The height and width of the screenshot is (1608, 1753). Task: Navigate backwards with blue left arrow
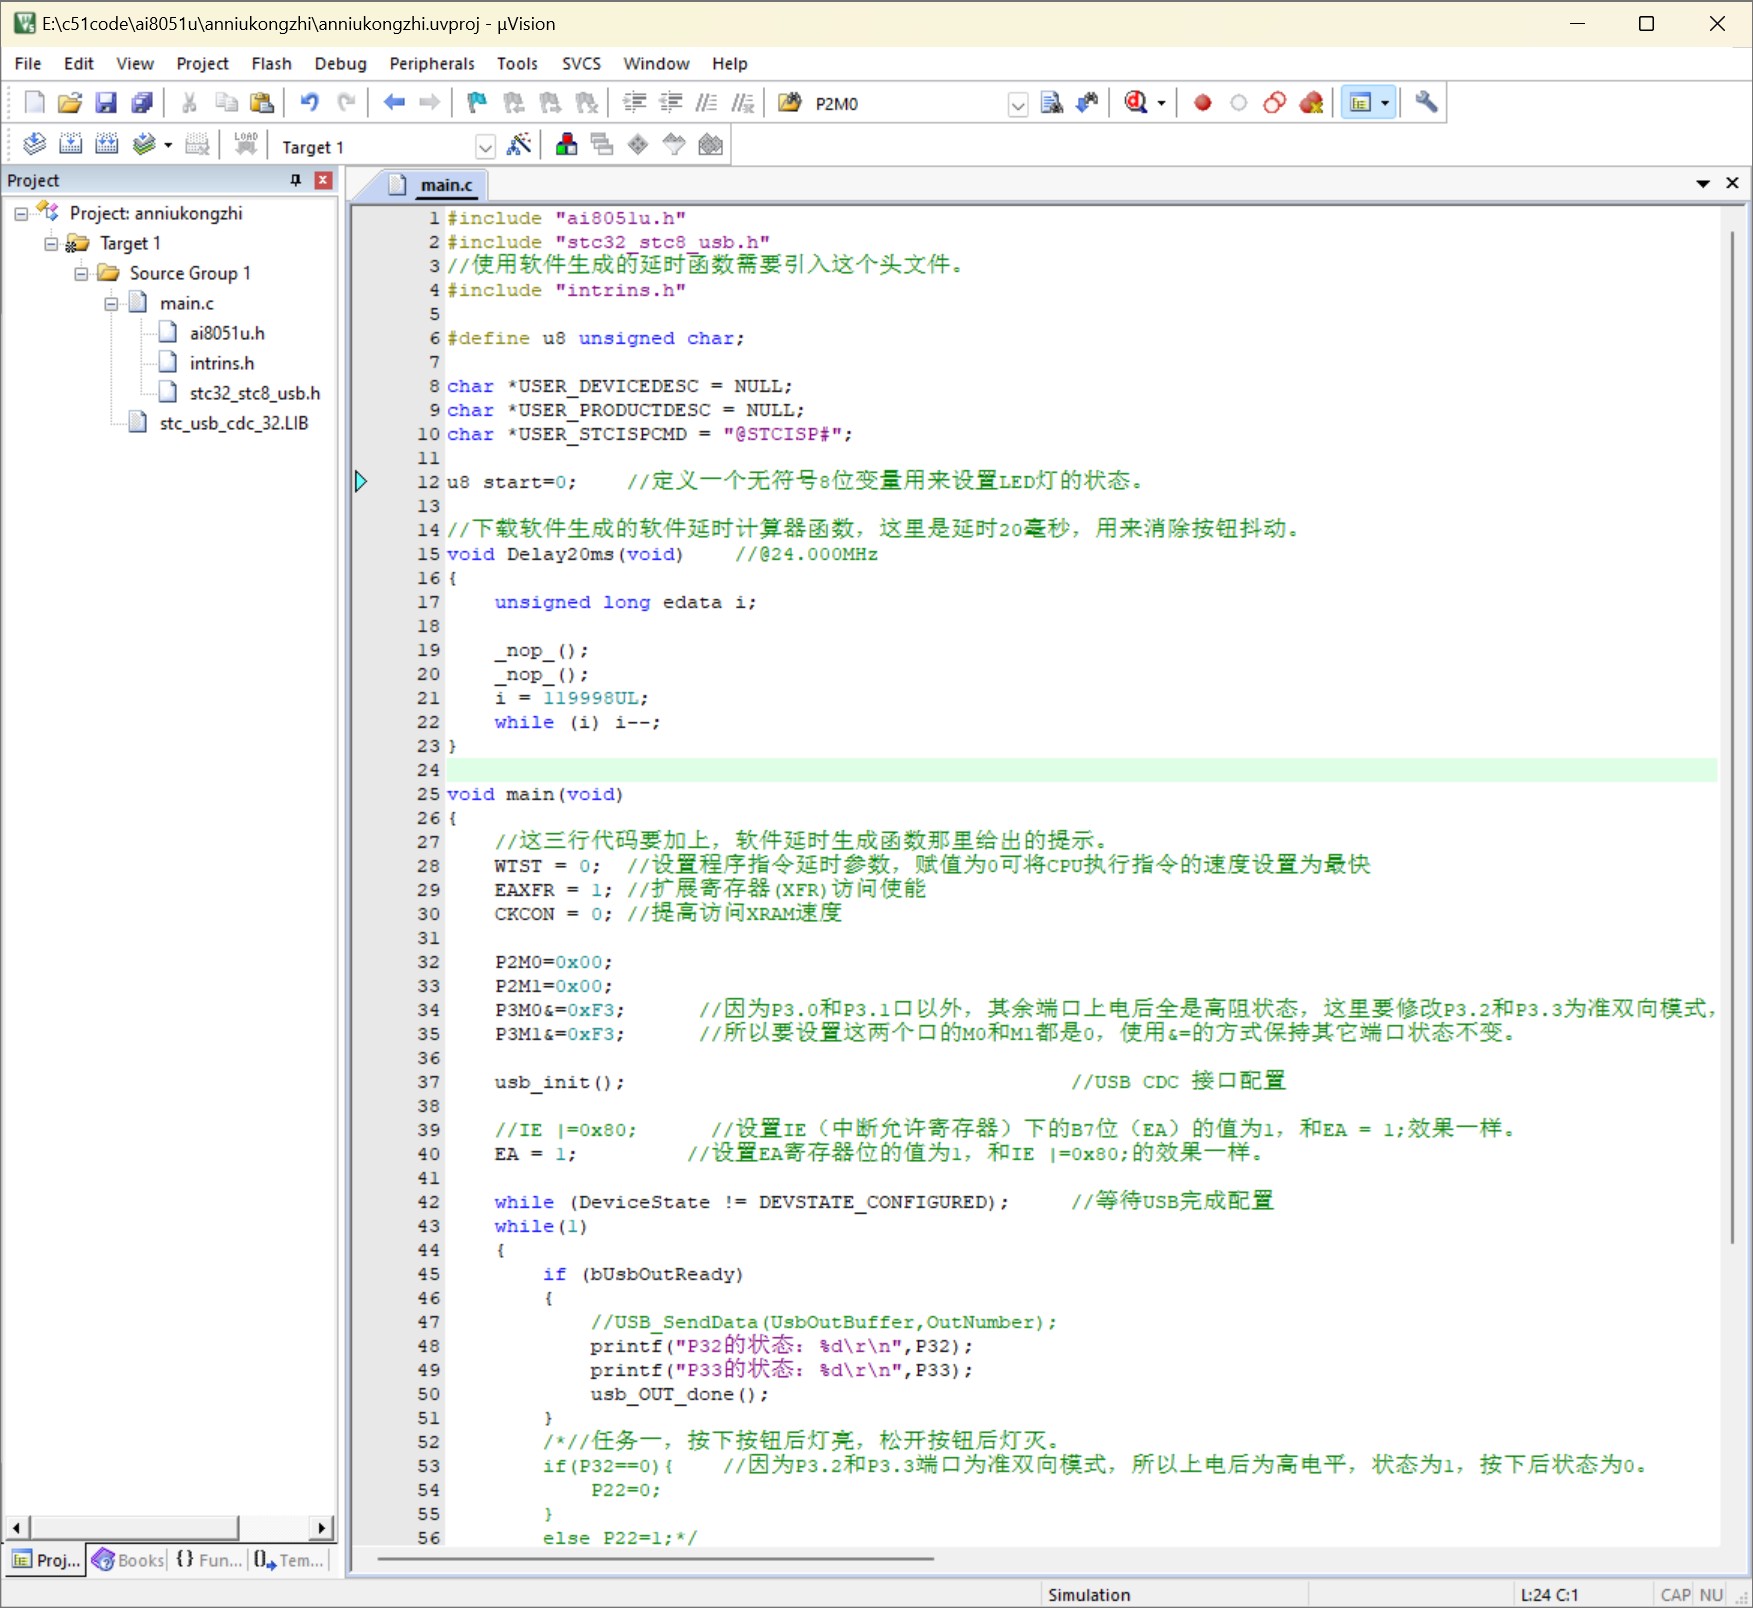(394, 103)
